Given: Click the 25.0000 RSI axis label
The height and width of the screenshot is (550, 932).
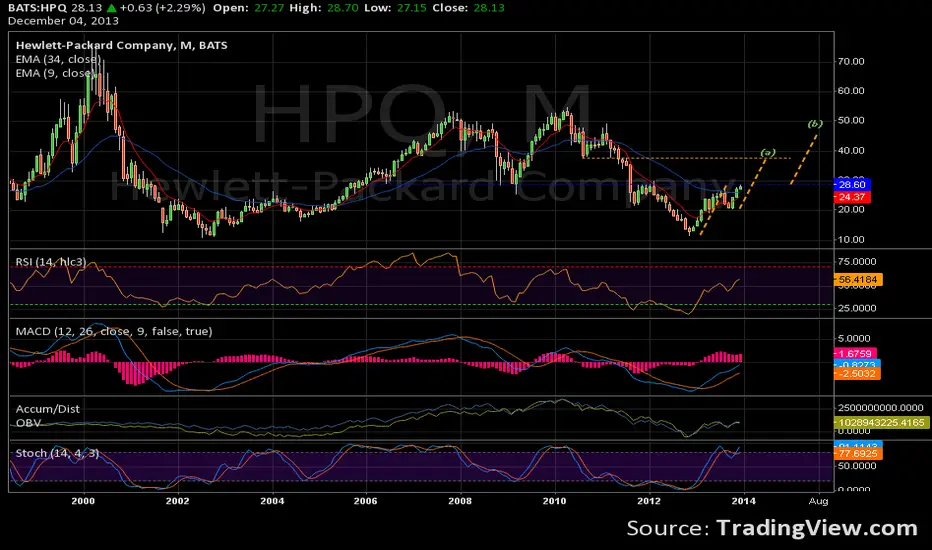Looking at the screenshot, I should point(857,308).
